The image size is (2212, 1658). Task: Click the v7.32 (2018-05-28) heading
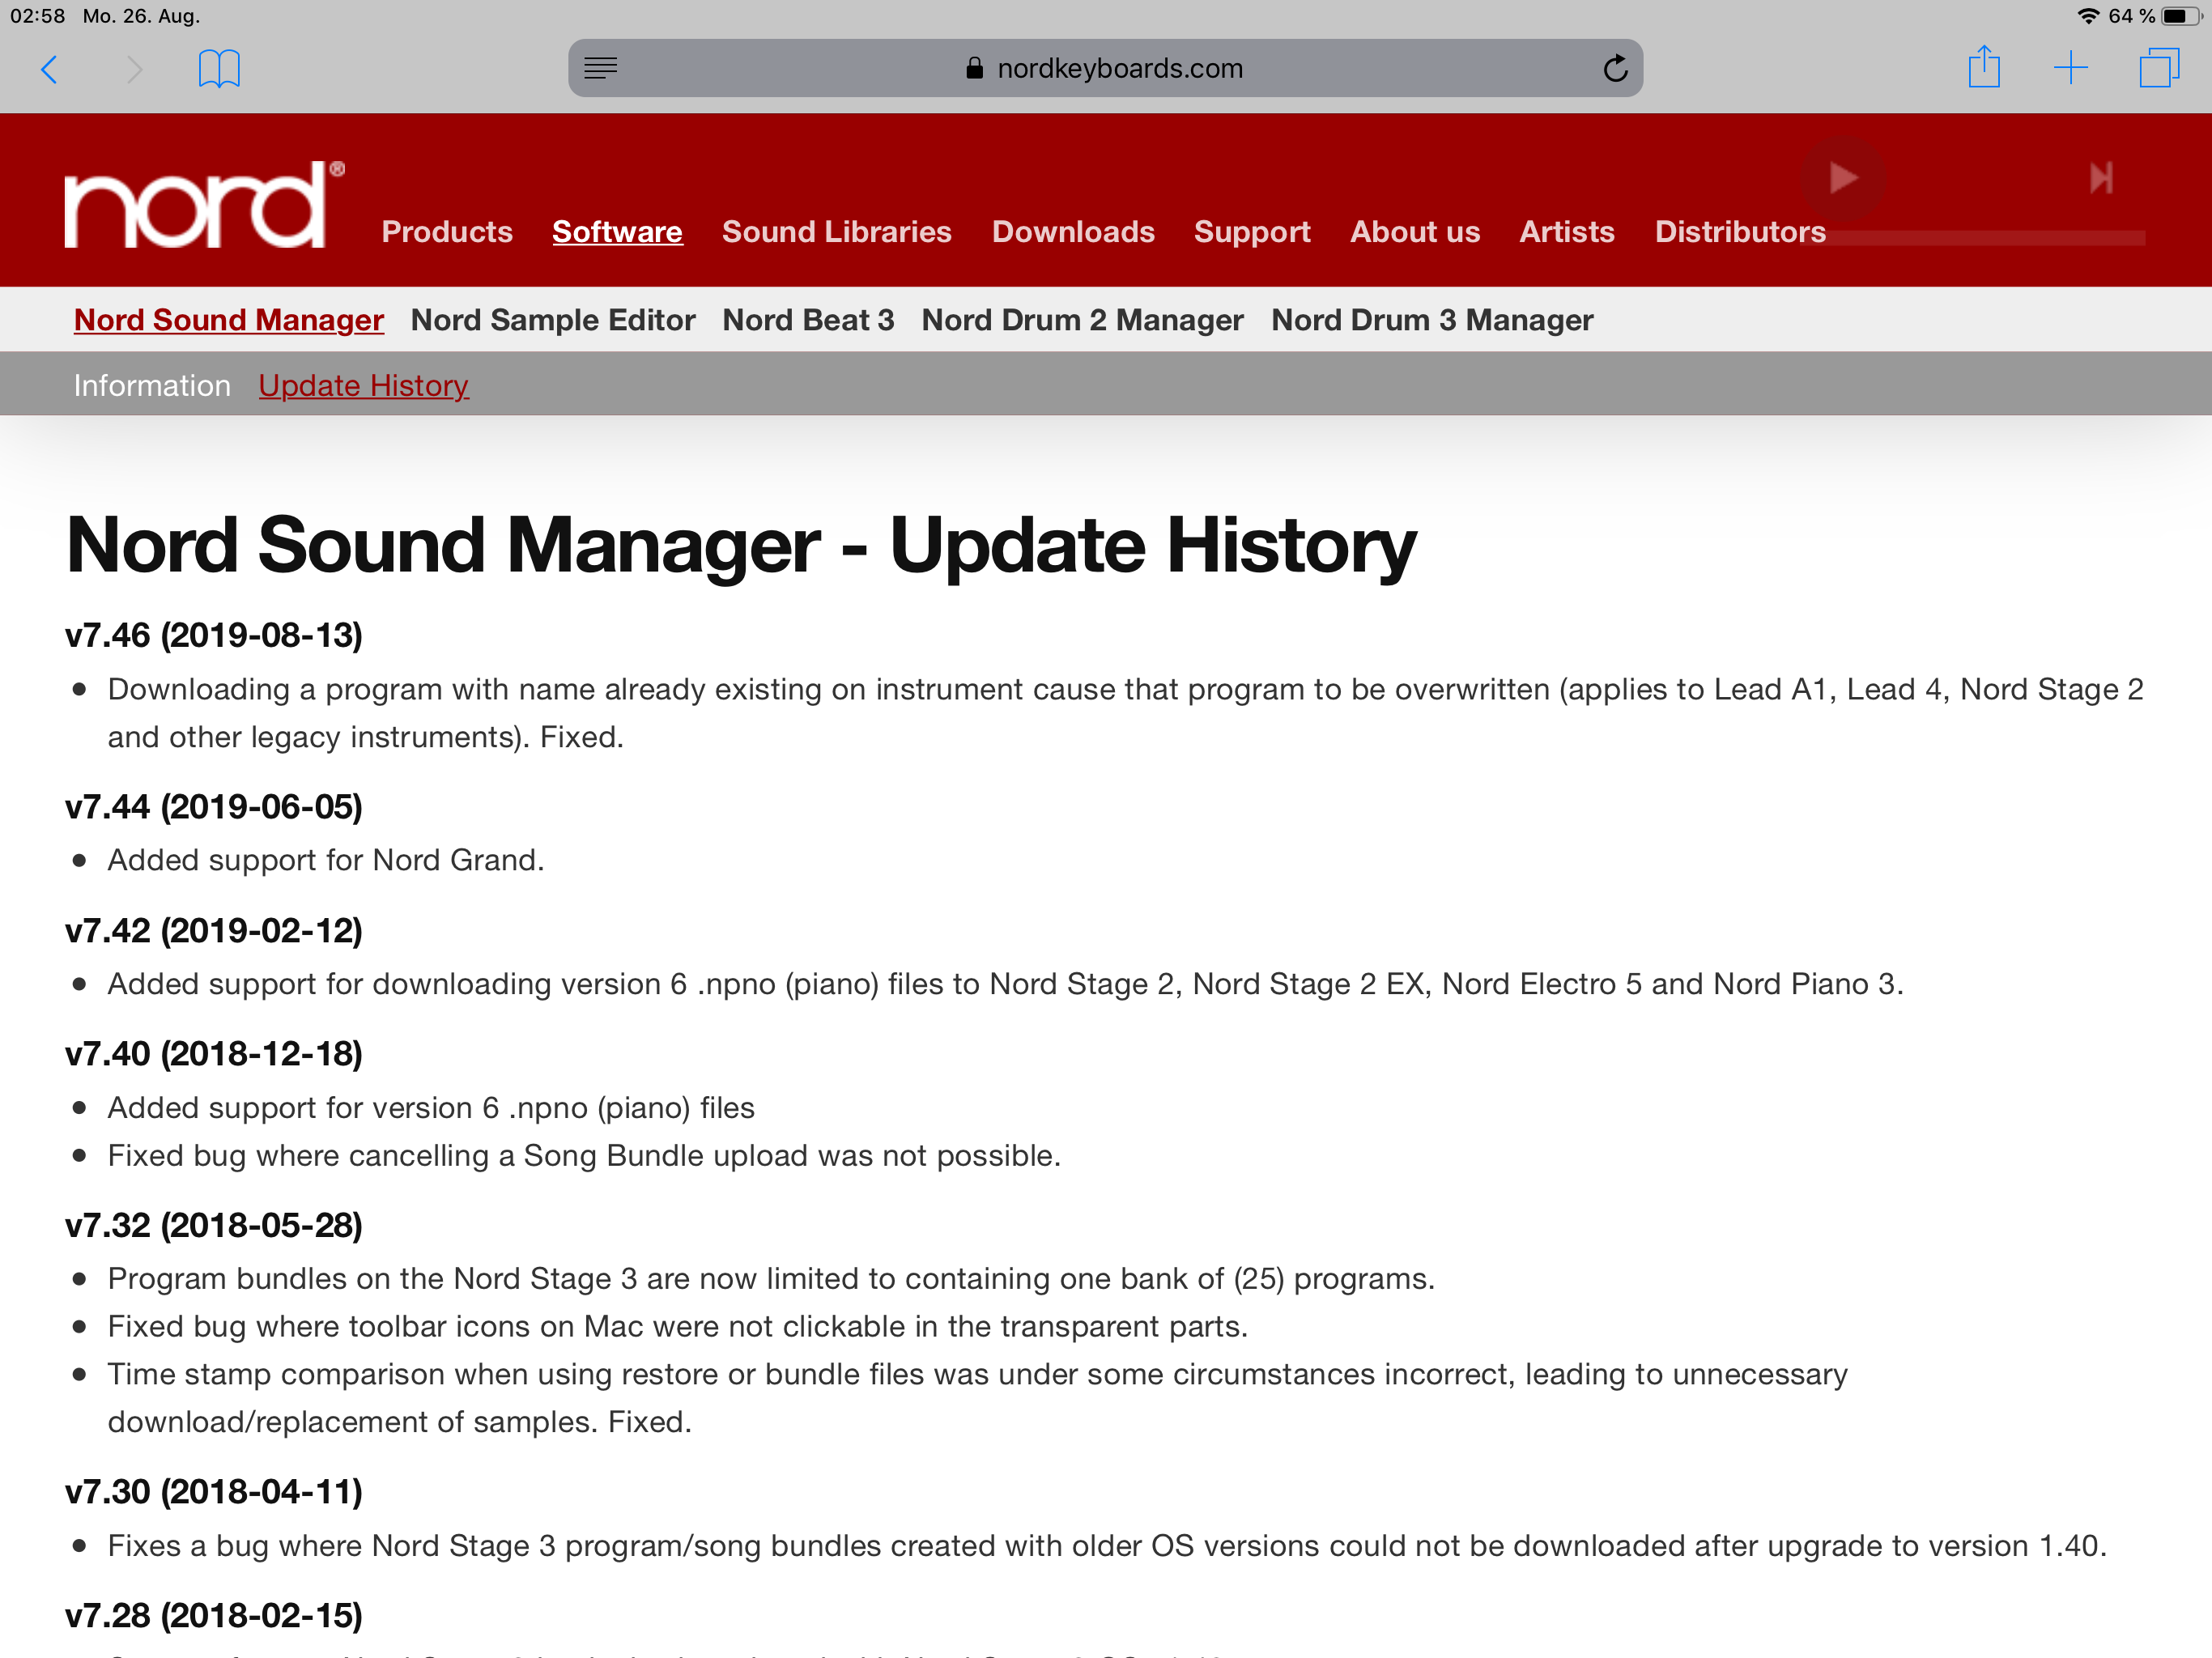coord(214,1226)
